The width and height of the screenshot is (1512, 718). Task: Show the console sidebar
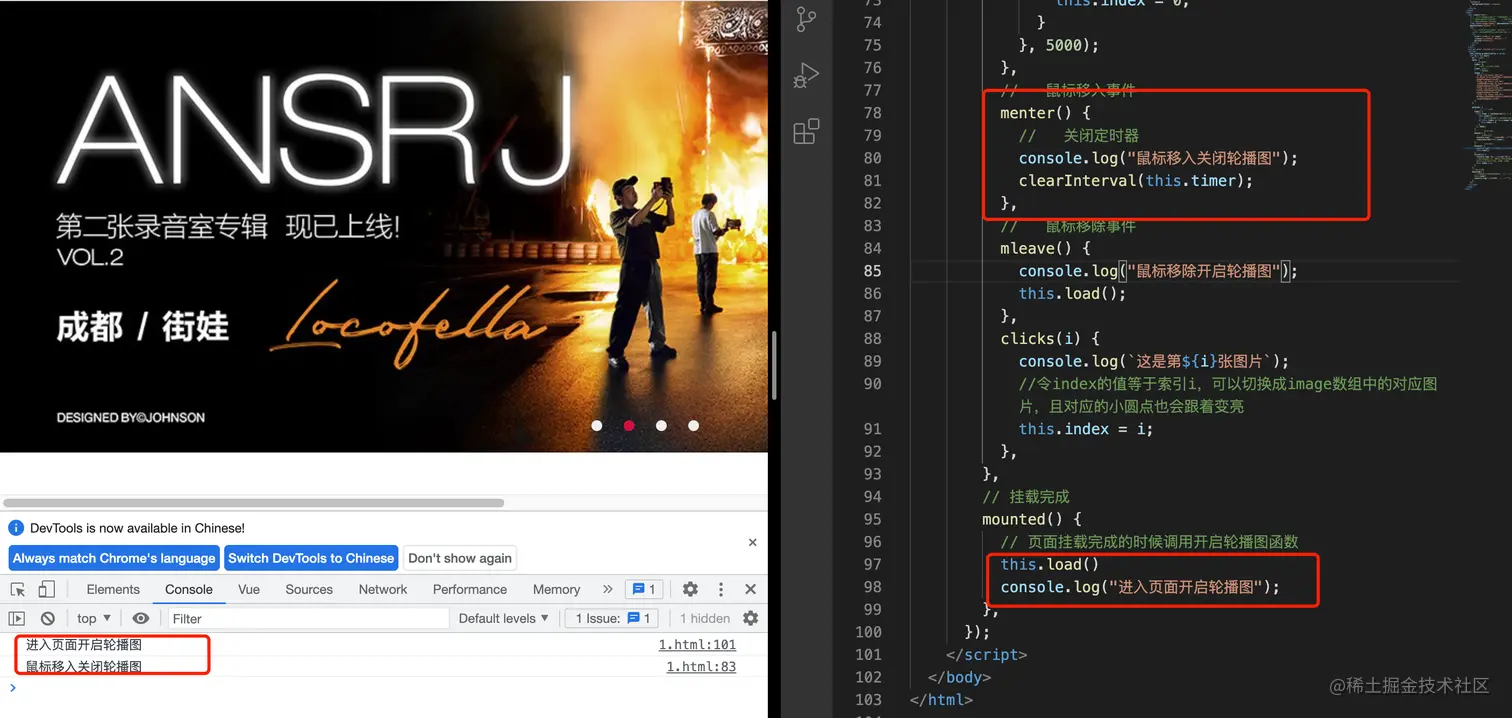point(17,618)
